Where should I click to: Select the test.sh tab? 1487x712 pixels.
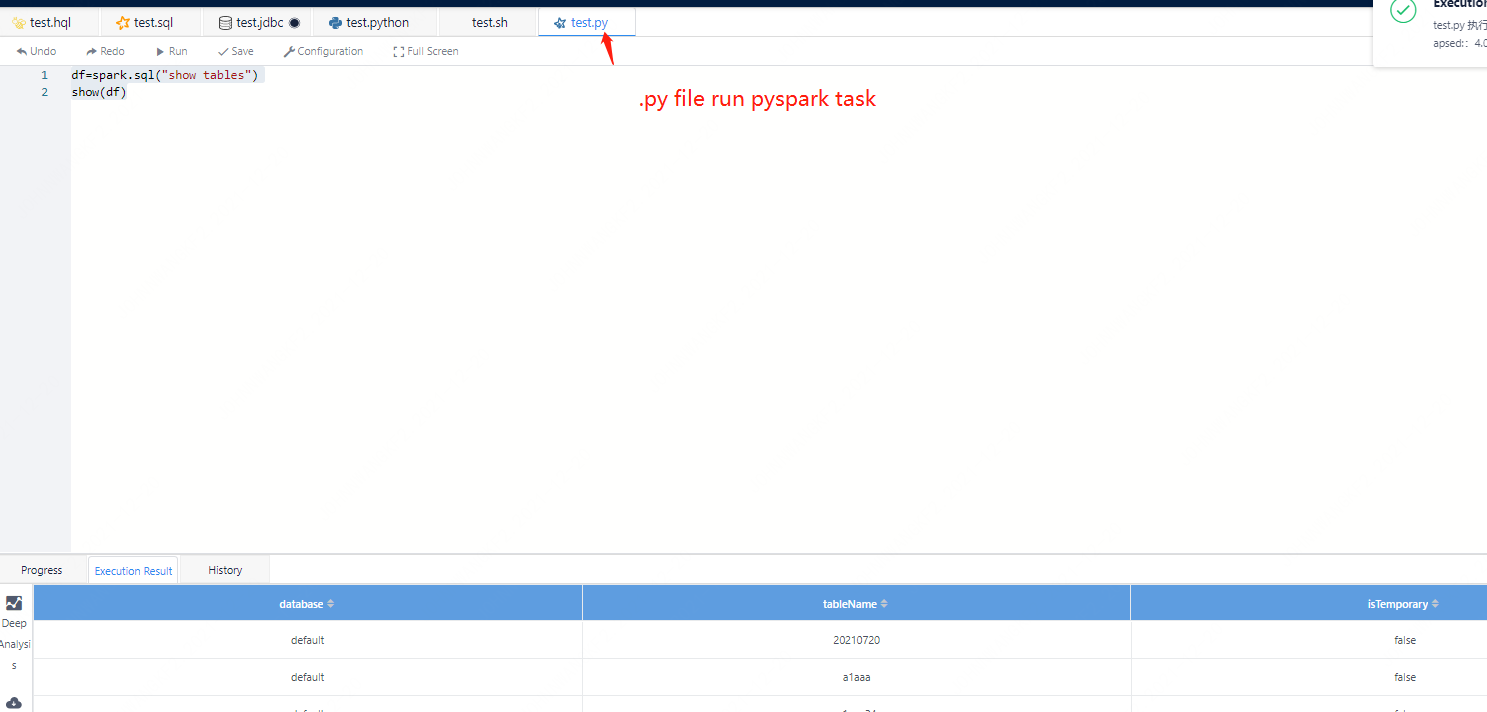click(x=489, y=22)
